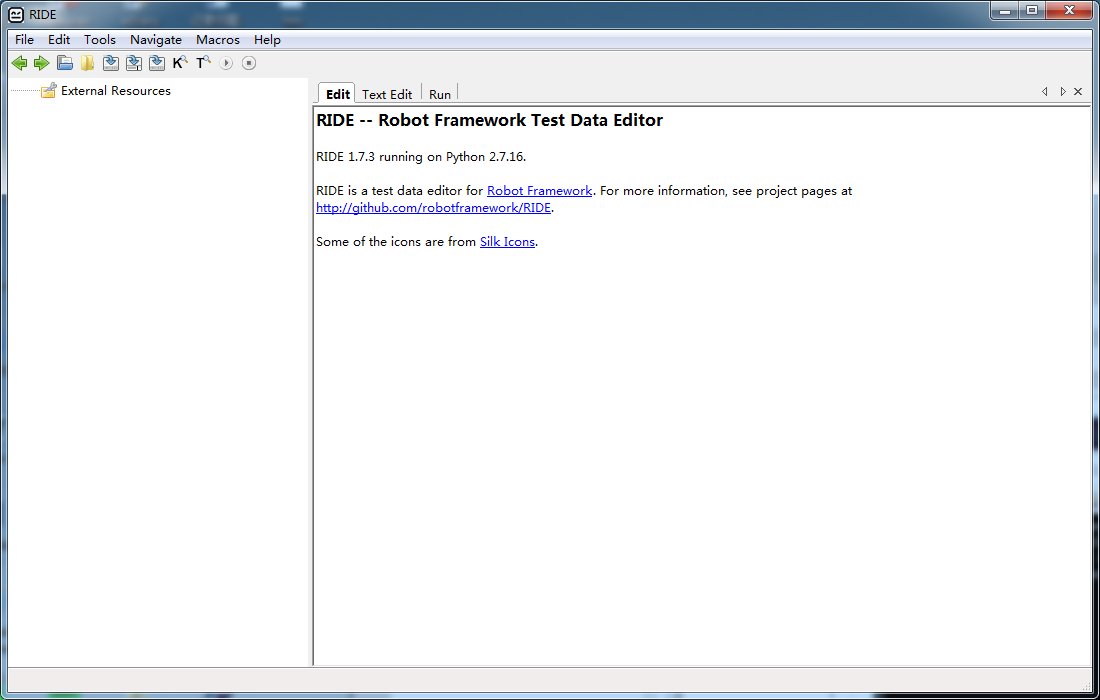Screen dimensions: 1100x700
Task: Click the heading 'RIDE -- Robot Framework Test Data Editor'
Action: click(x=490, y=120)
